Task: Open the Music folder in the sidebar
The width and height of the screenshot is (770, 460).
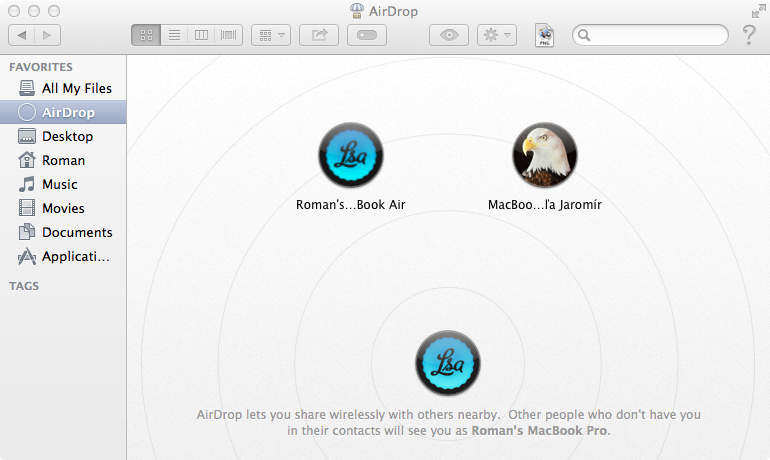Action: coord(63,185)
